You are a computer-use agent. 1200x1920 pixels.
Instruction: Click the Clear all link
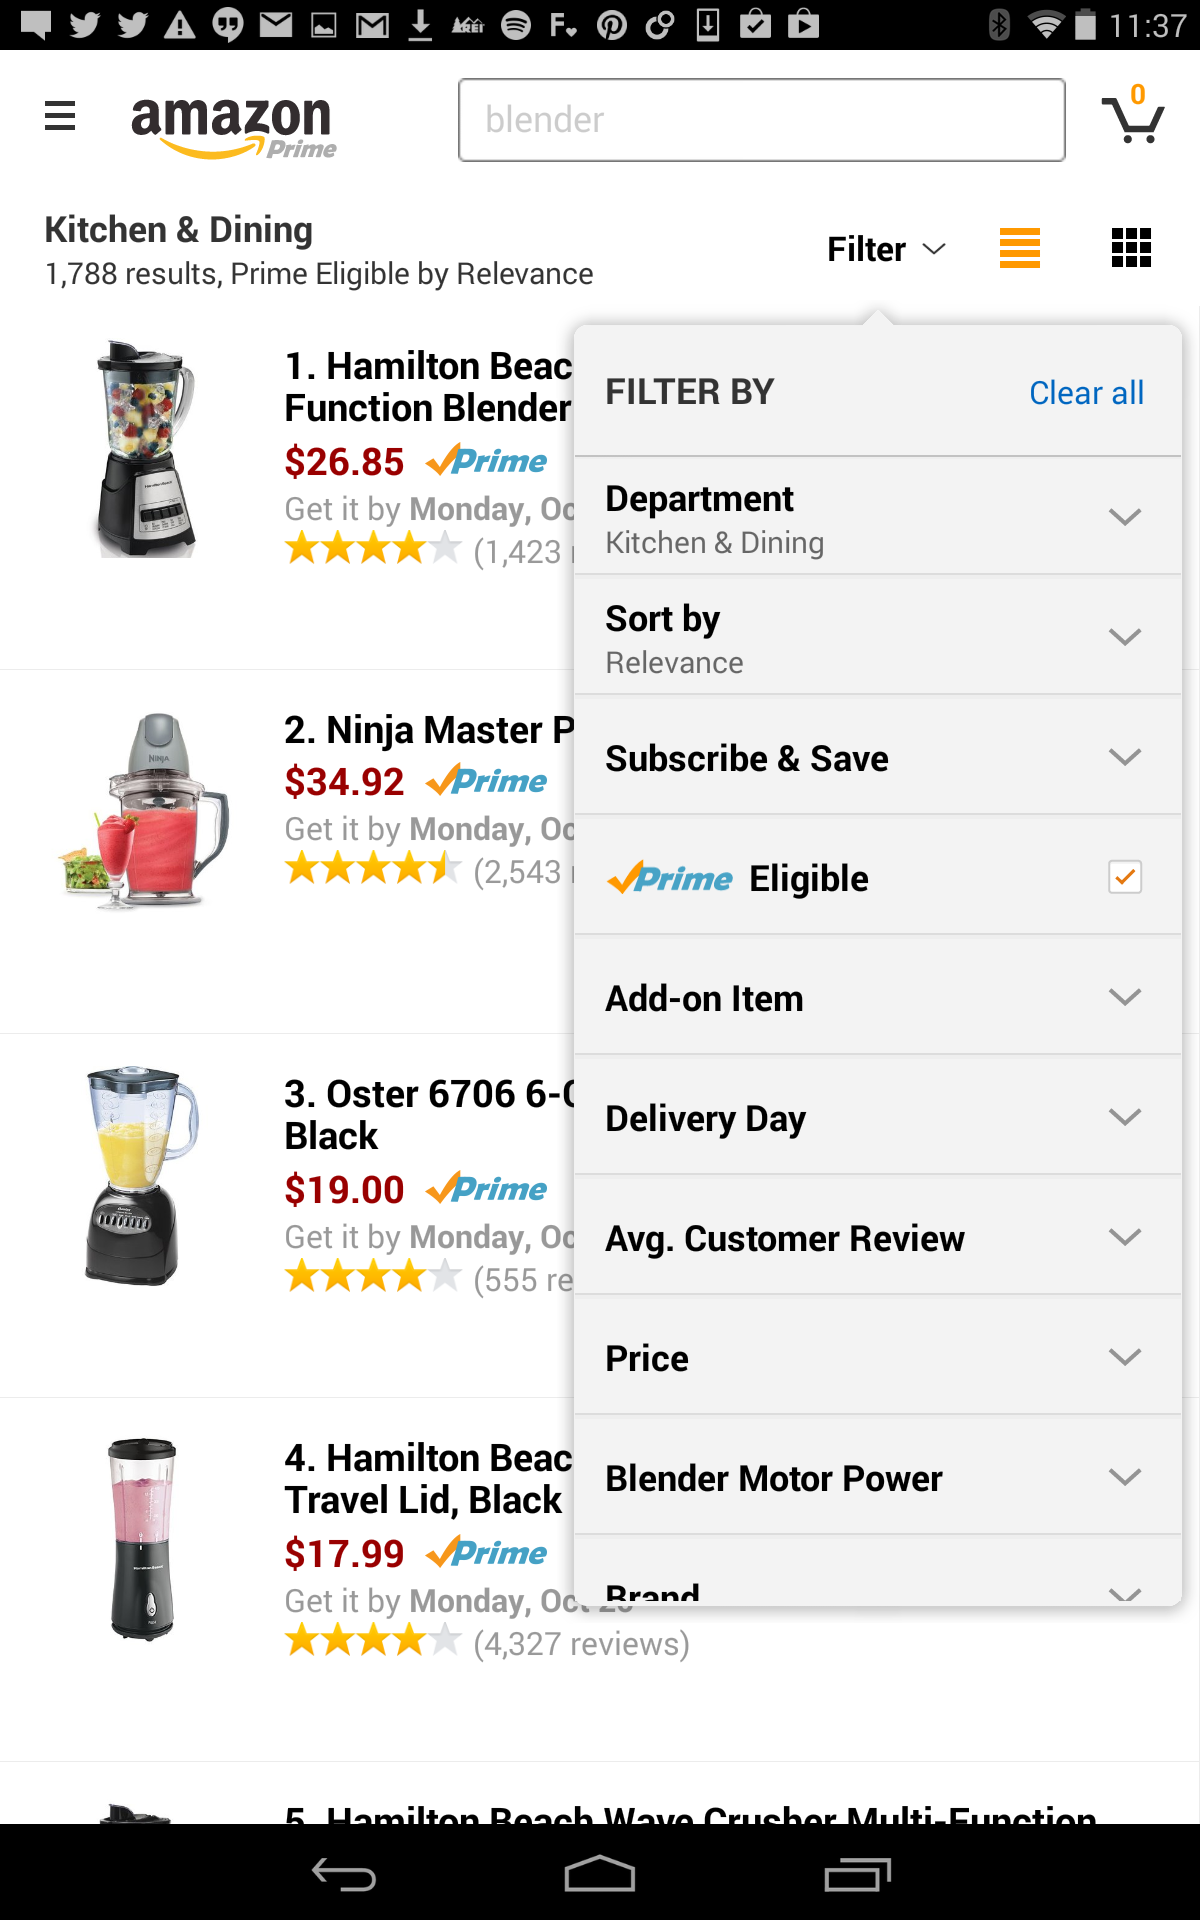tap(1086, 393)
